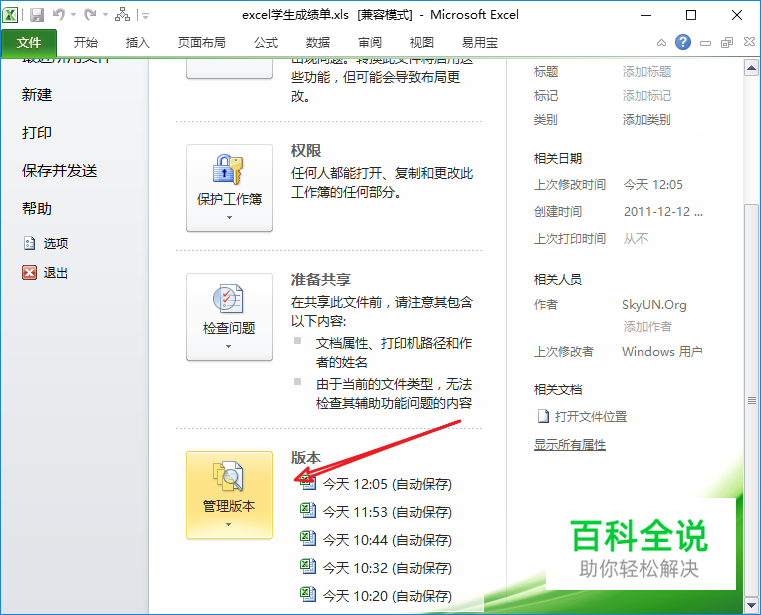Expand the 检查问题 dropdown arrow
Viewport: 761px width, 615px height.
229,347
